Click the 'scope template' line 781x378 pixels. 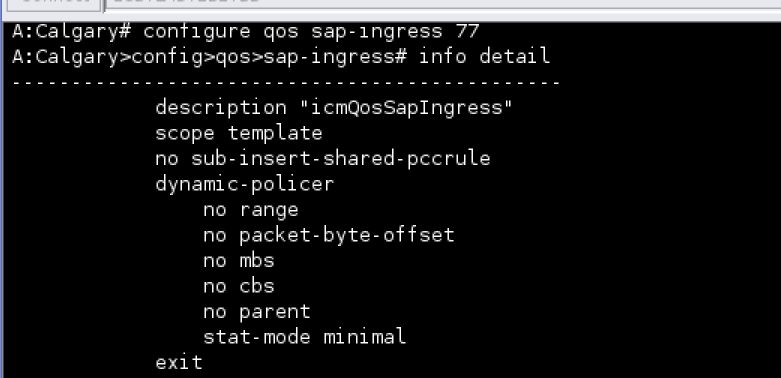(239, 133)
